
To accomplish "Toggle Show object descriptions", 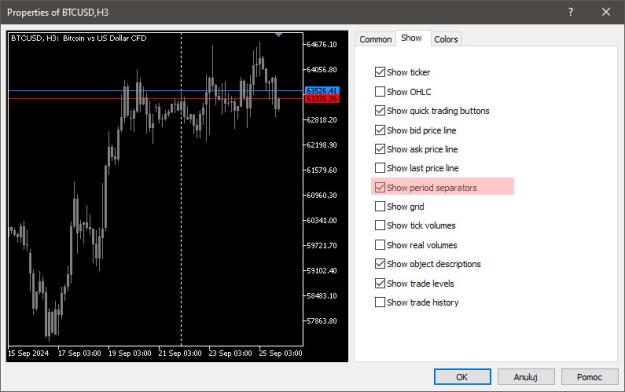I will pos(380,264).
